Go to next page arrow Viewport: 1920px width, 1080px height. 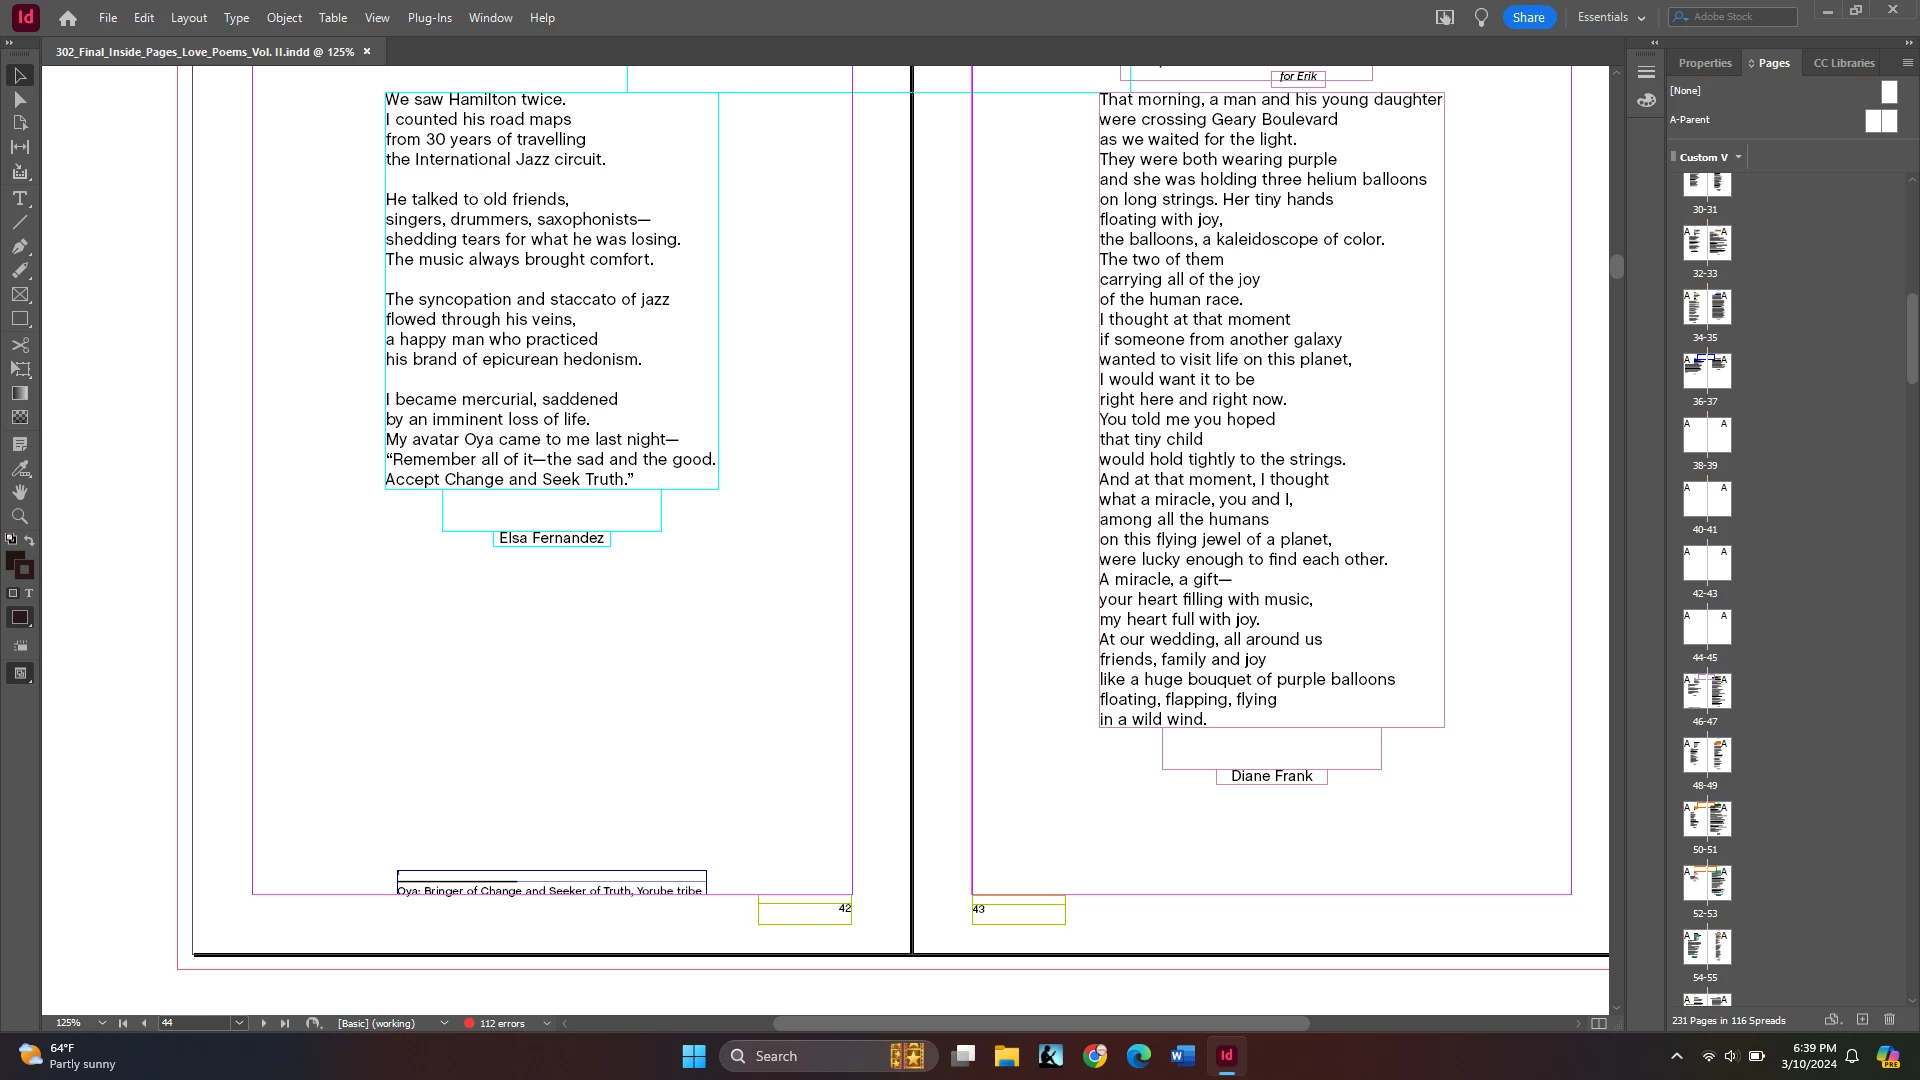(263, 1023)
